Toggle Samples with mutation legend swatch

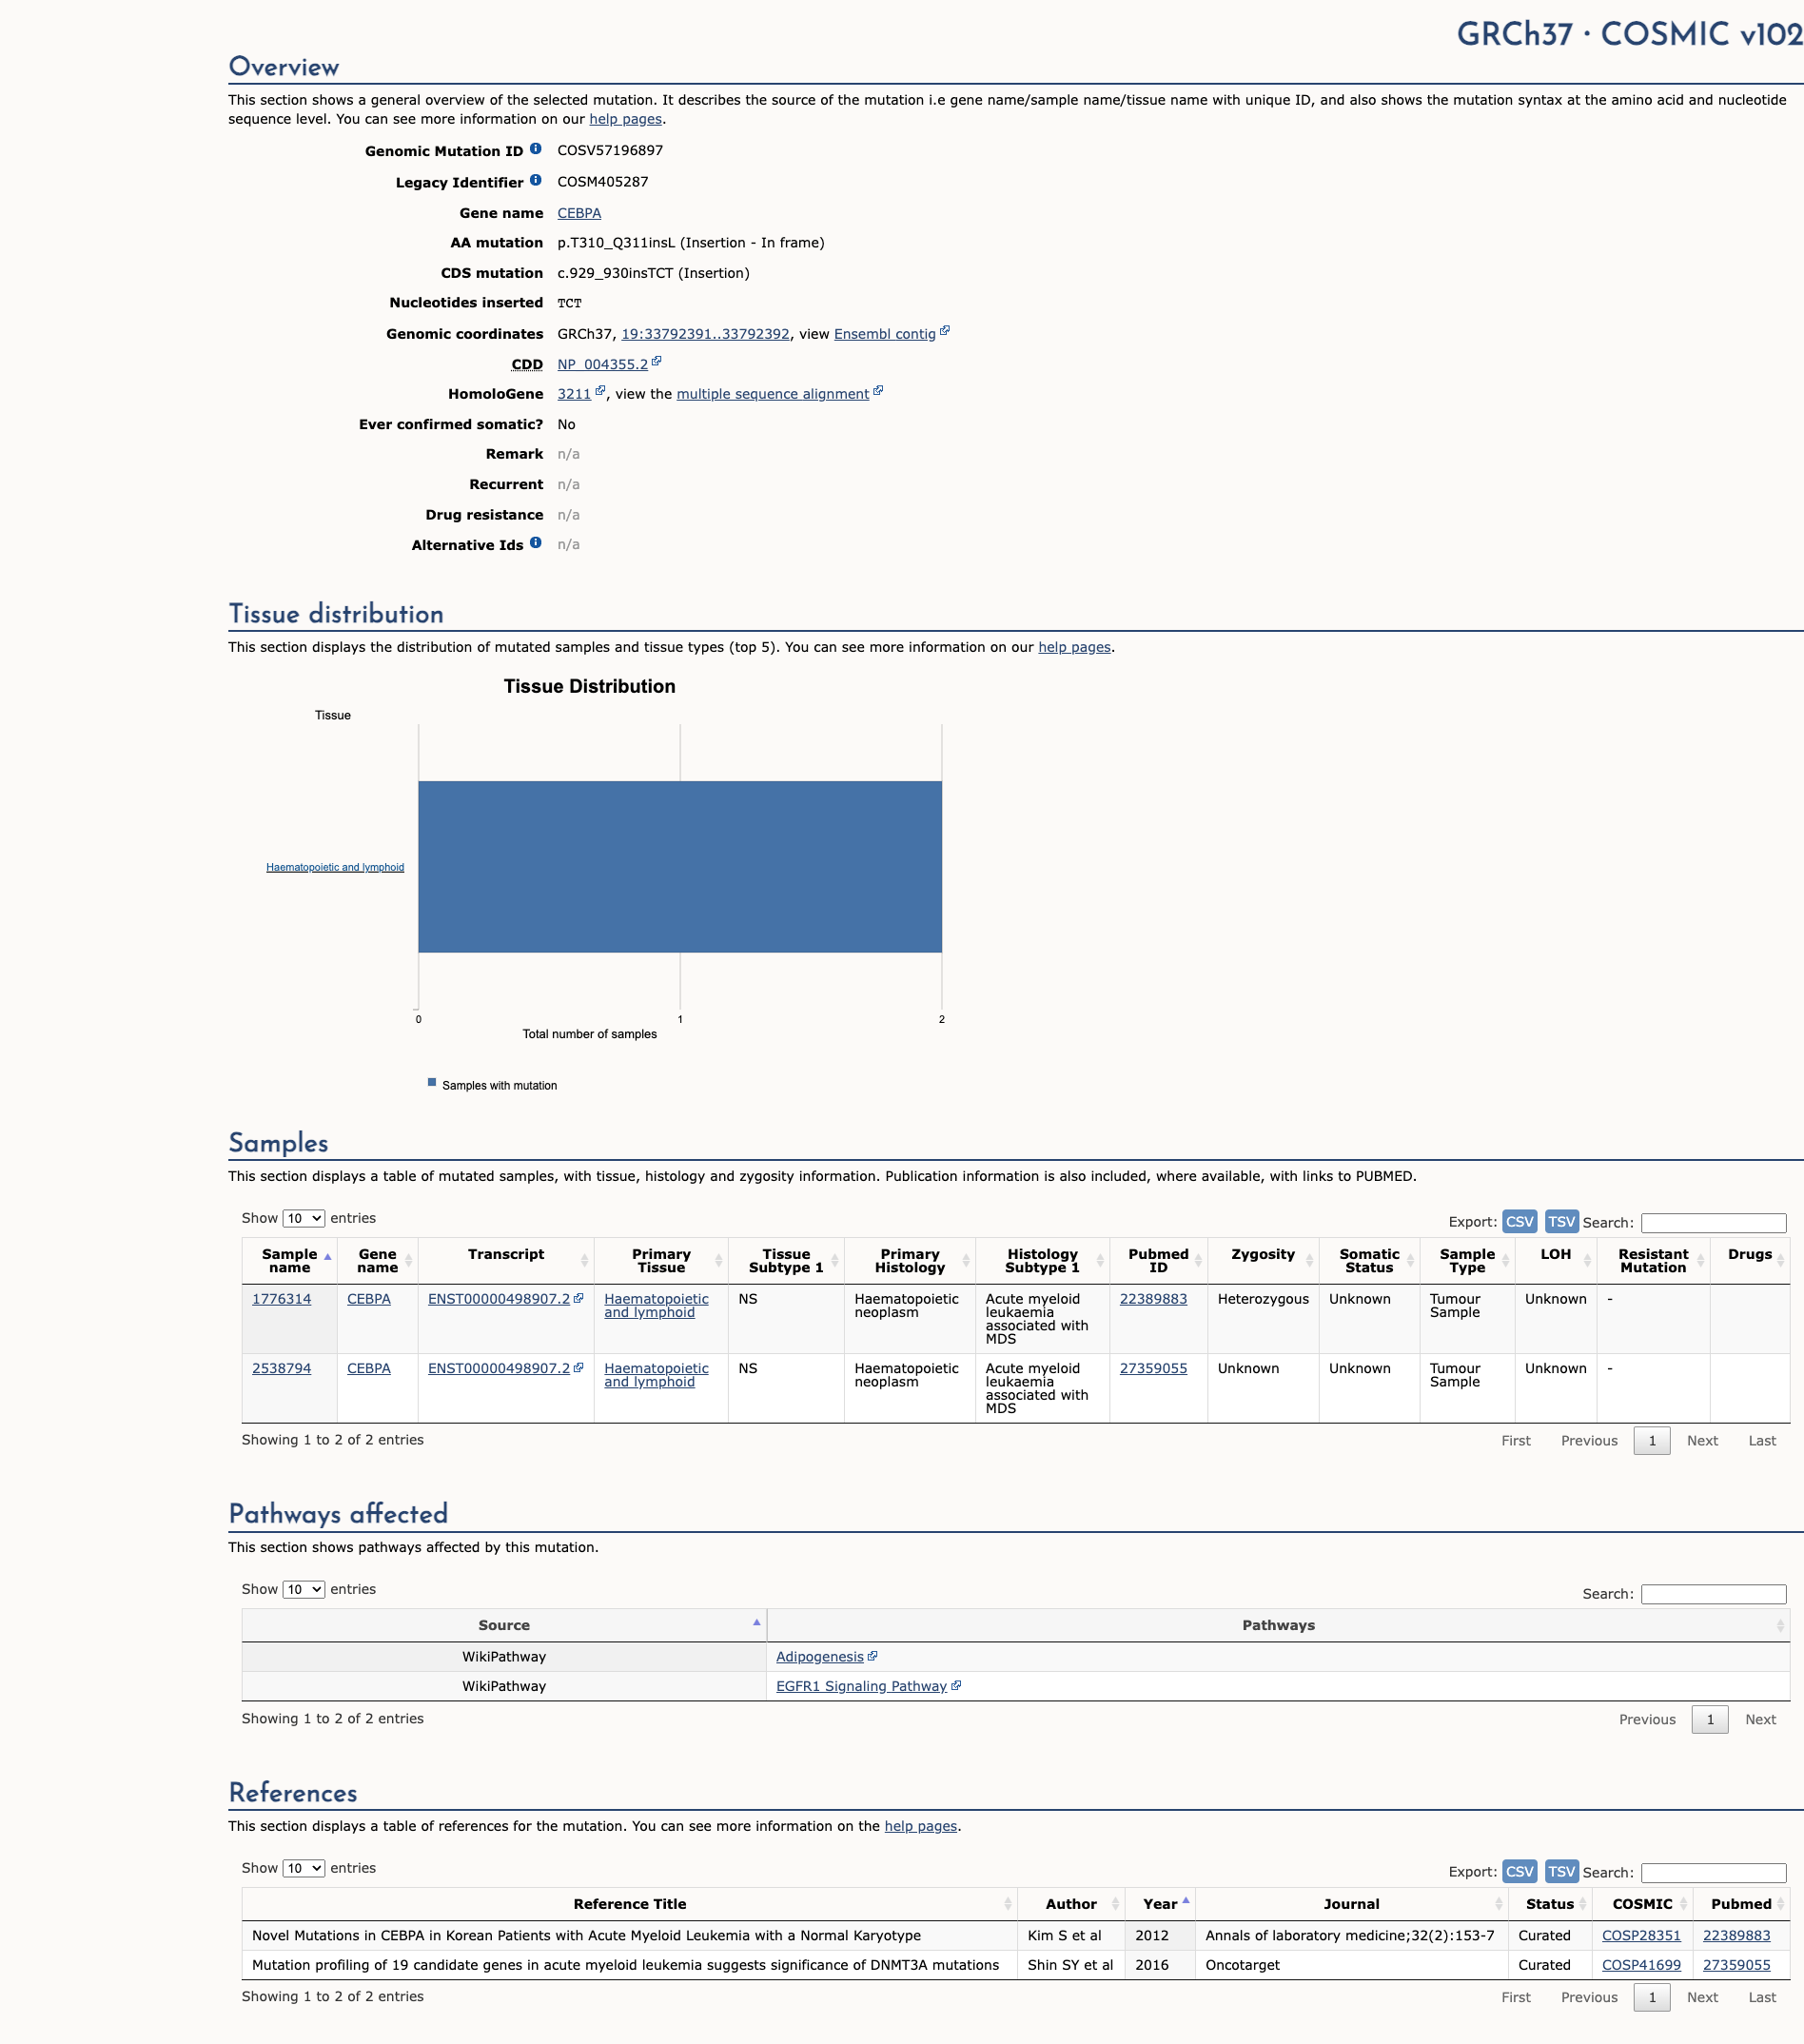pos(432,1082)
